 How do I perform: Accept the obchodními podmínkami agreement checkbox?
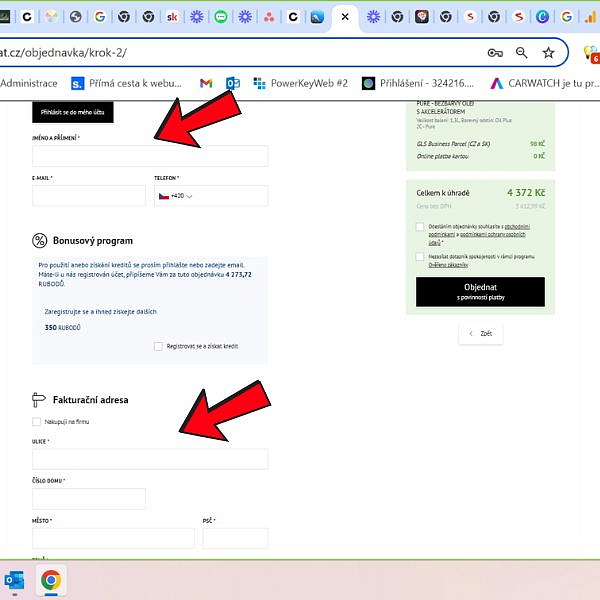[x=419, y=227]
